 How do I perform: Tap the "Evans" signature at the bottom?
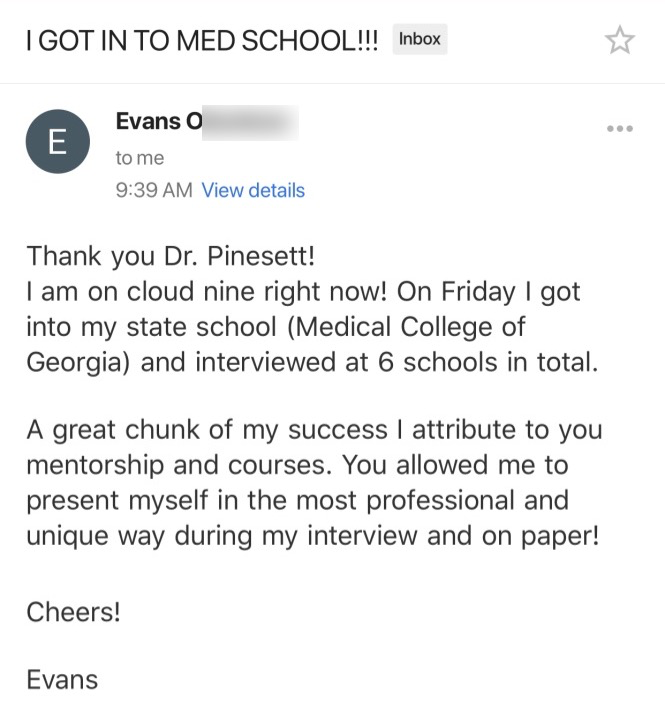click(62, 680)
